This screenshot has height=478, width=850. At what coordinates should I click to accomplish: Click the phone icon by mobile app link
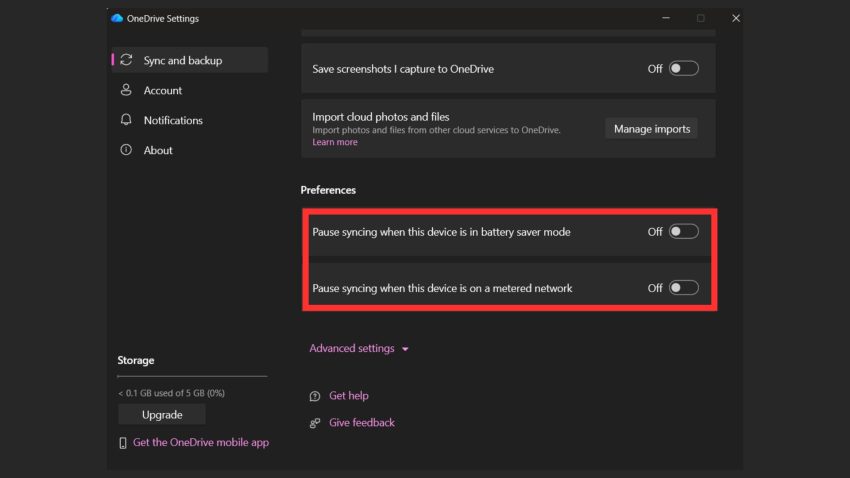coord(123,443)
